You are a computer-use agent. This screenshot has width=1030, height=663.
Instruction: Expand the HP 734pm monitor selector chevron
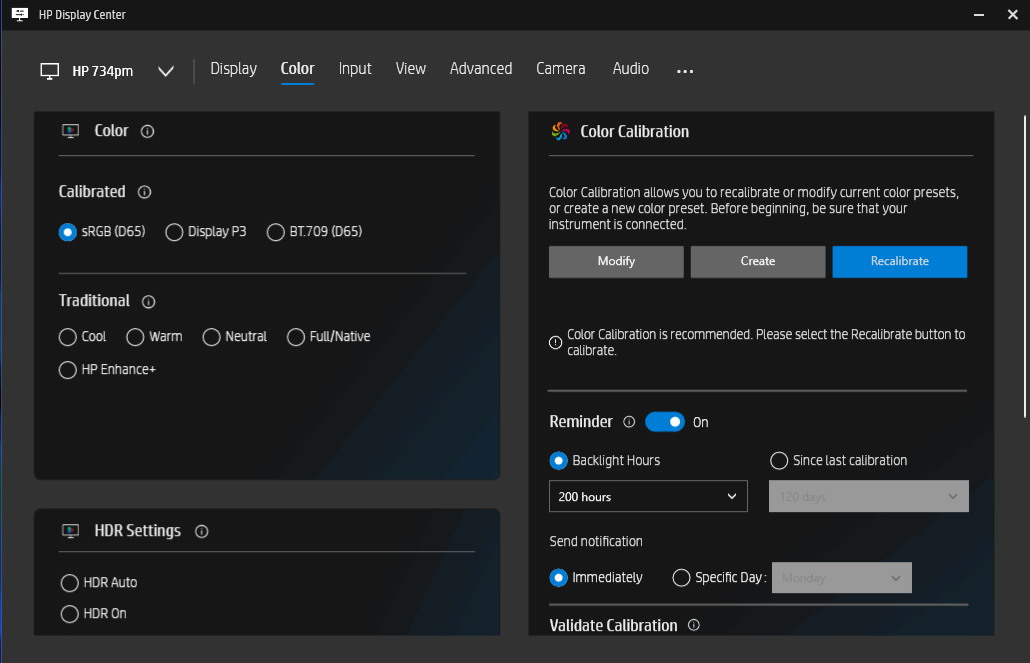[x=166, y=71]
